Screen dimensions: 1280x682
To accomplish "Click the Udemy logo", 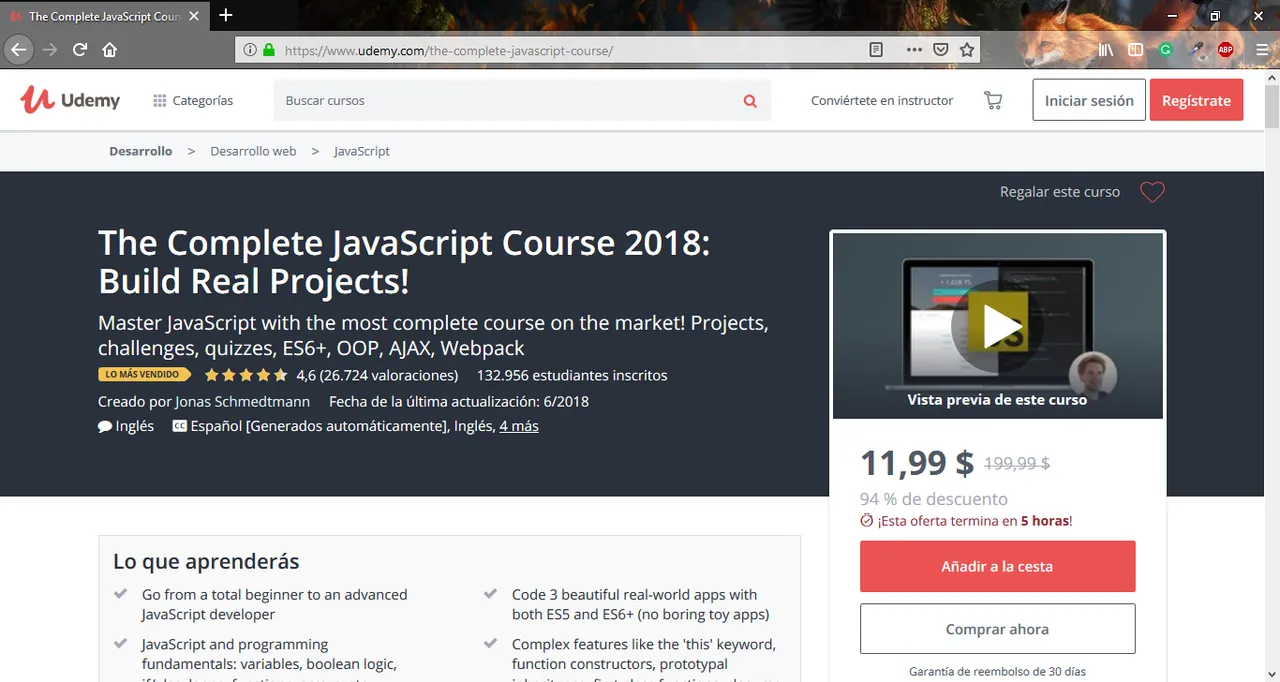I will (70, 99).
